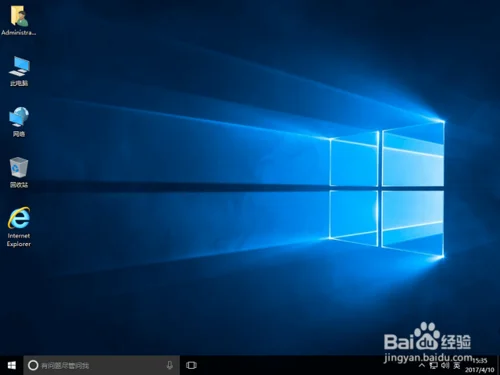Click the Cortana circle icon
Image resolution: width=500 pixels, height=375 pixels.
pos(33,365)
